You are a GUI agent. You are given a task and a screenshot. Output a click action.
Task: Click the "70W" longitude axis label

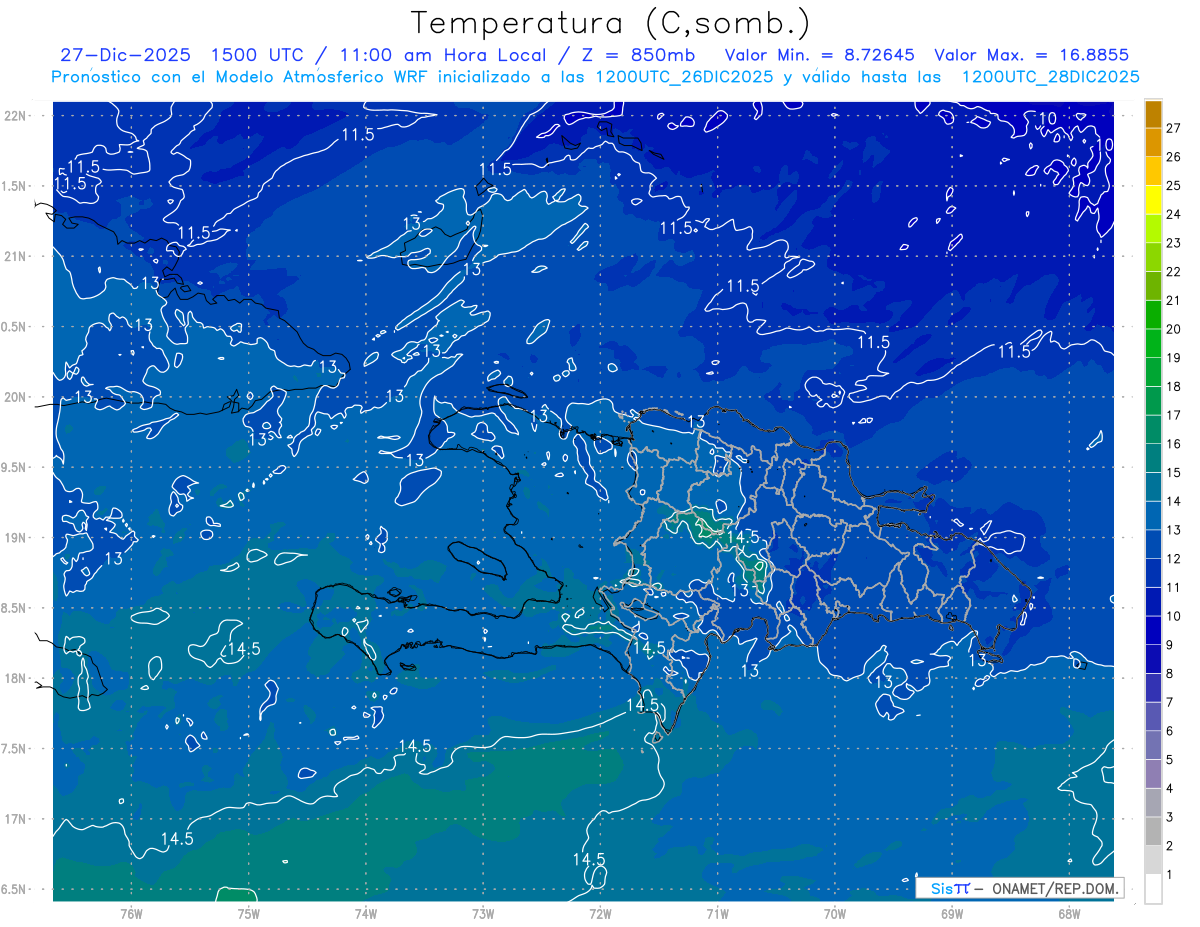[x=835, y=914]
